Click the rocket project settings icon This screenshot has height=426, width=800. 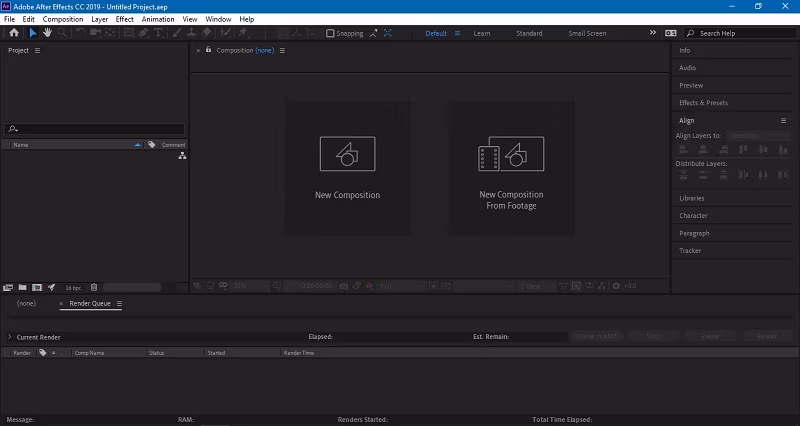point(52,287)
